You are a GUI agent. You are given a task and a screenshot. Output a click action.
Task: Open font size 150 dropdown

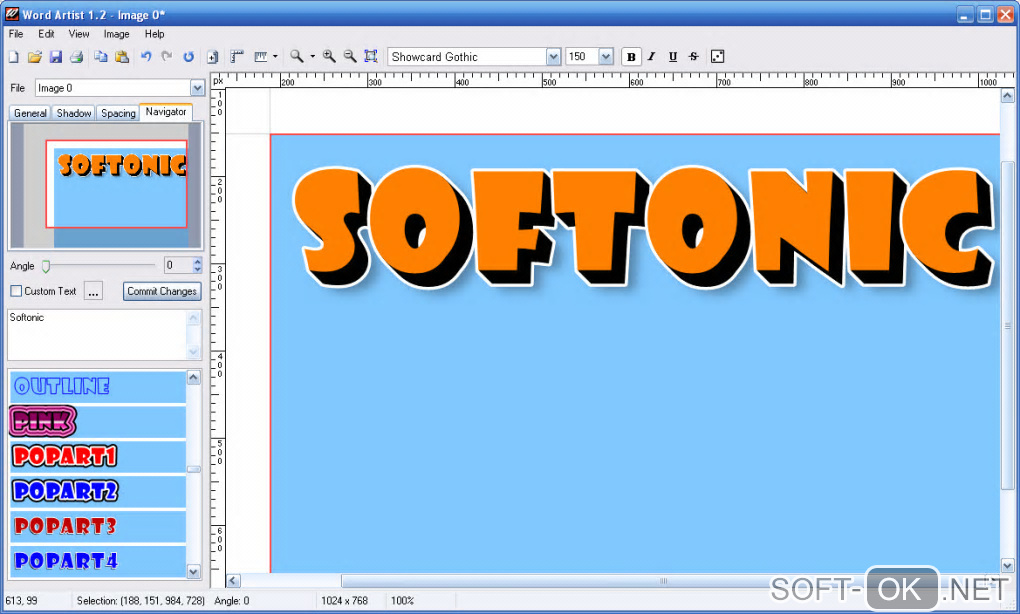pos(606,57)
